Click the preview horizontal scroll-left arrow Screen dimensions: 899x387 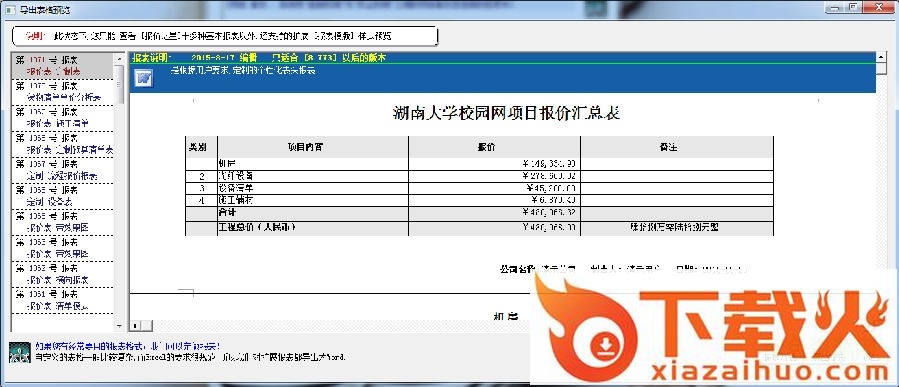[x=135, y=326]
